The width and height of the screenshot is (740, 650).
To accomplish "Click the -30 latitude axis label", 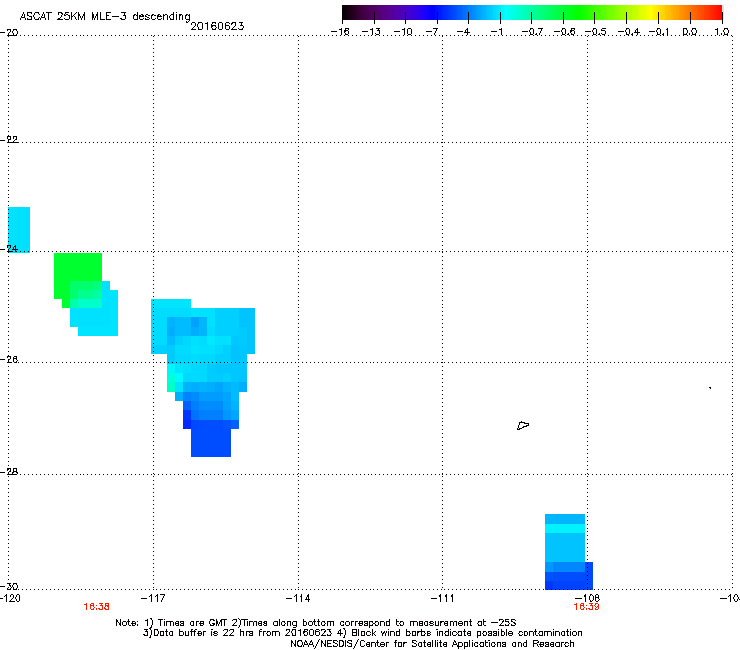I will pos(9,586).
